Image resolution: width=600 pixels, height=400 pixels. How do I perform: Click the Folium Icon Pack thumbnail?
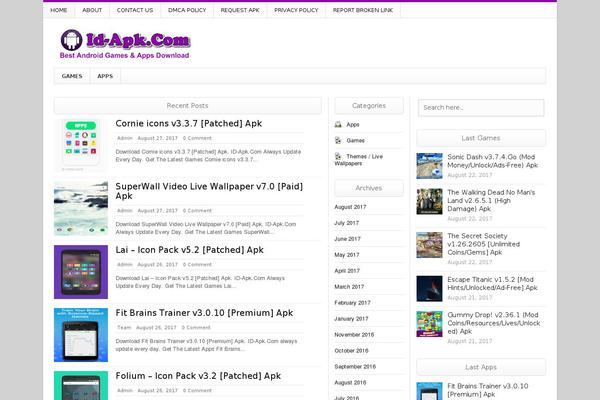pyautogui.click(x=81, y=385)
